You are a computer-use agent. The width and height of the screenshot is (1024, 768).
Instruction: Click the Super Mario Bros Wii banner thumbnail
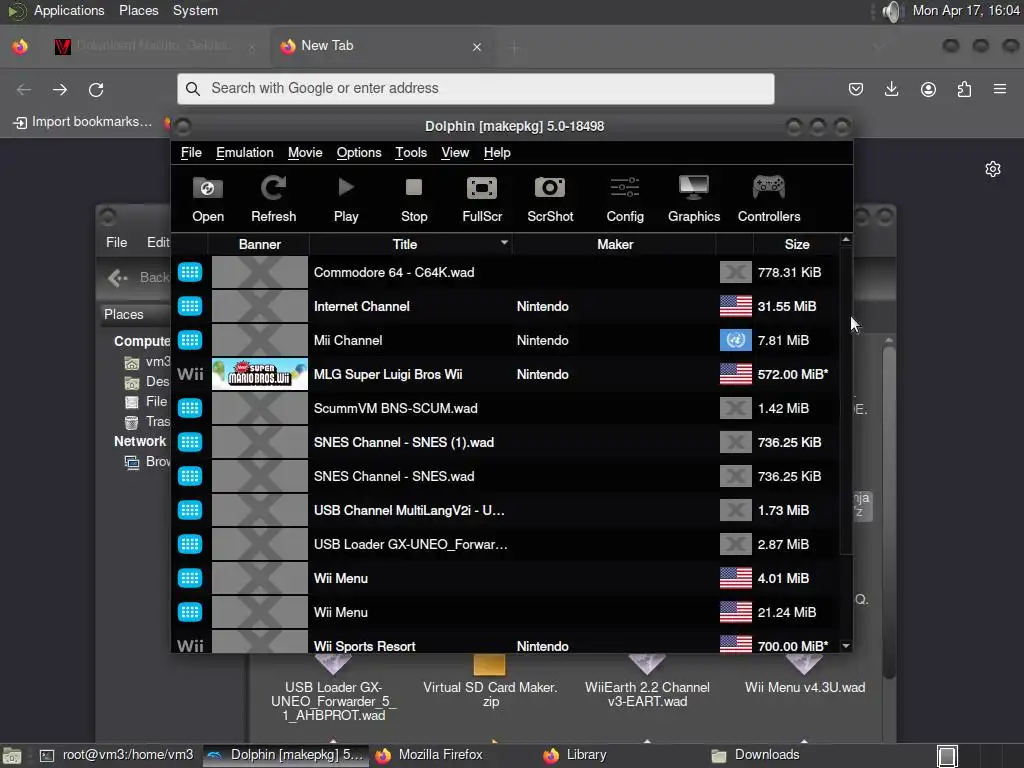coord(259,374)
